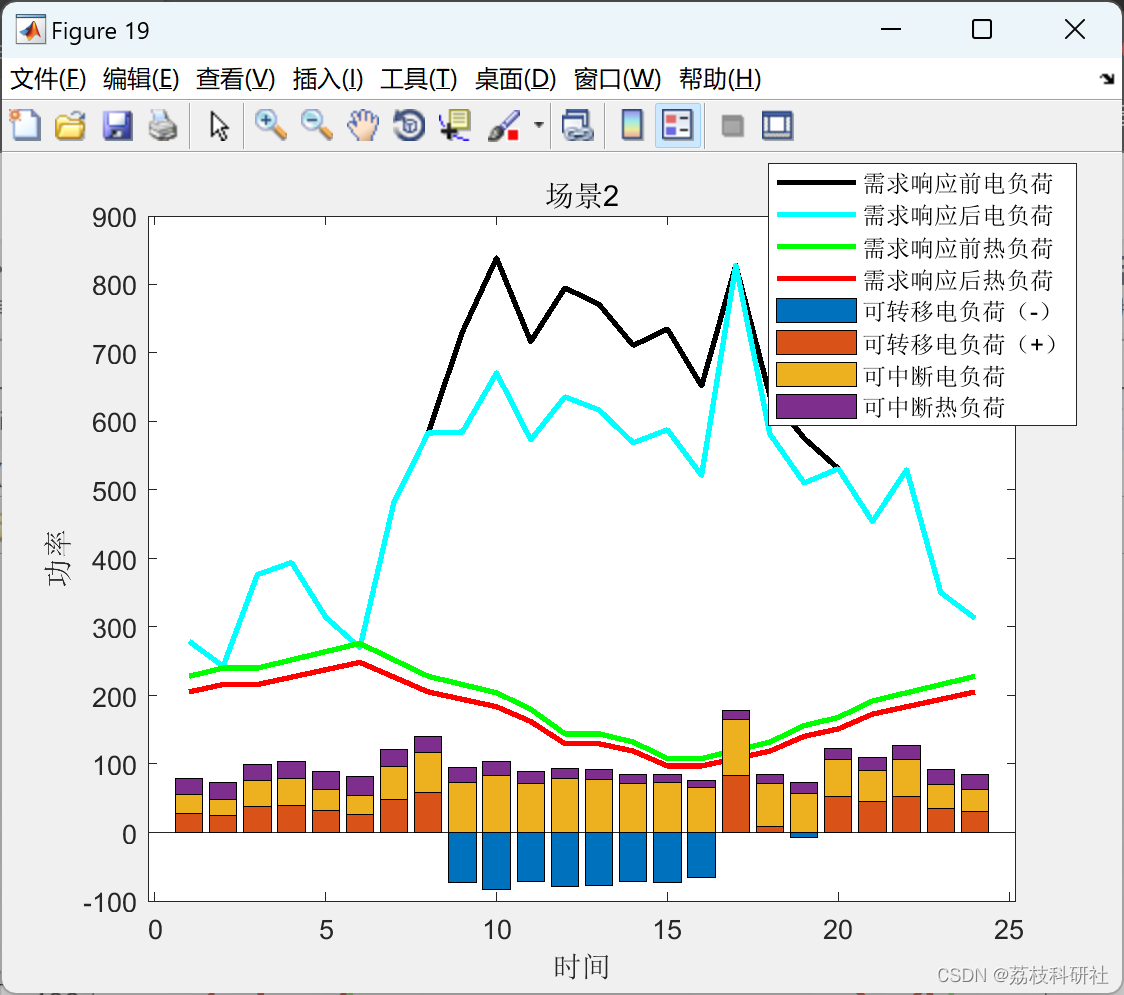This screenshot has height=995, width=1124.
Task: Click the window title Figure 19
Action: tap(100, 31)
